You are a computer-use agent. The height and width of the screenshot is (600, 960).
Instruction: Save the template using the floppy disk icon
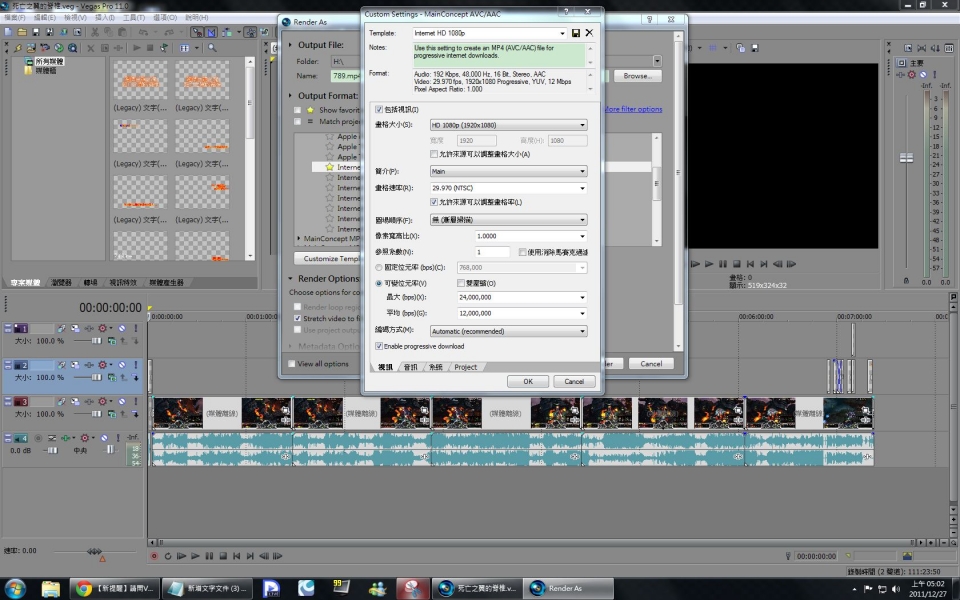(x=576, y=33)
